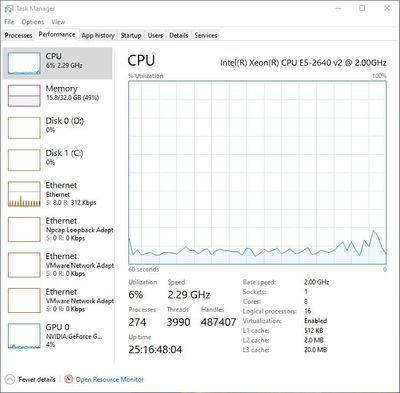Switch to the Processes tab

click(18, 35)
